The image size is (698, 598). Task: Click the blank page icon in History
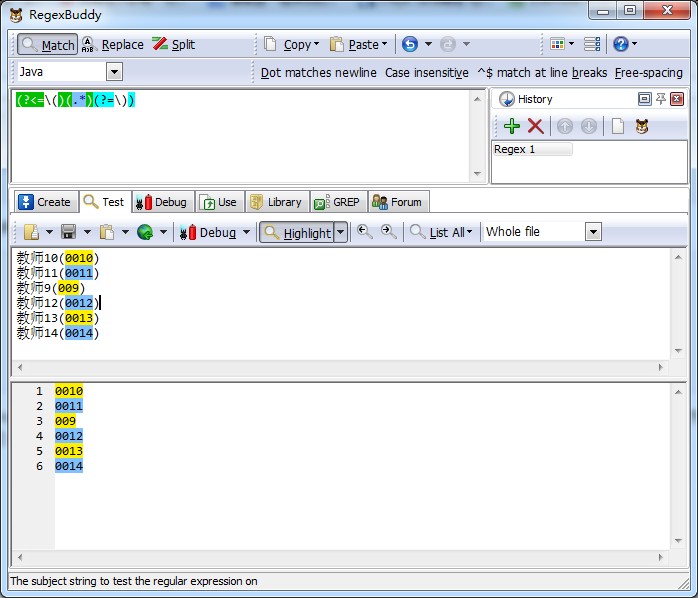(x=617, y=126)
